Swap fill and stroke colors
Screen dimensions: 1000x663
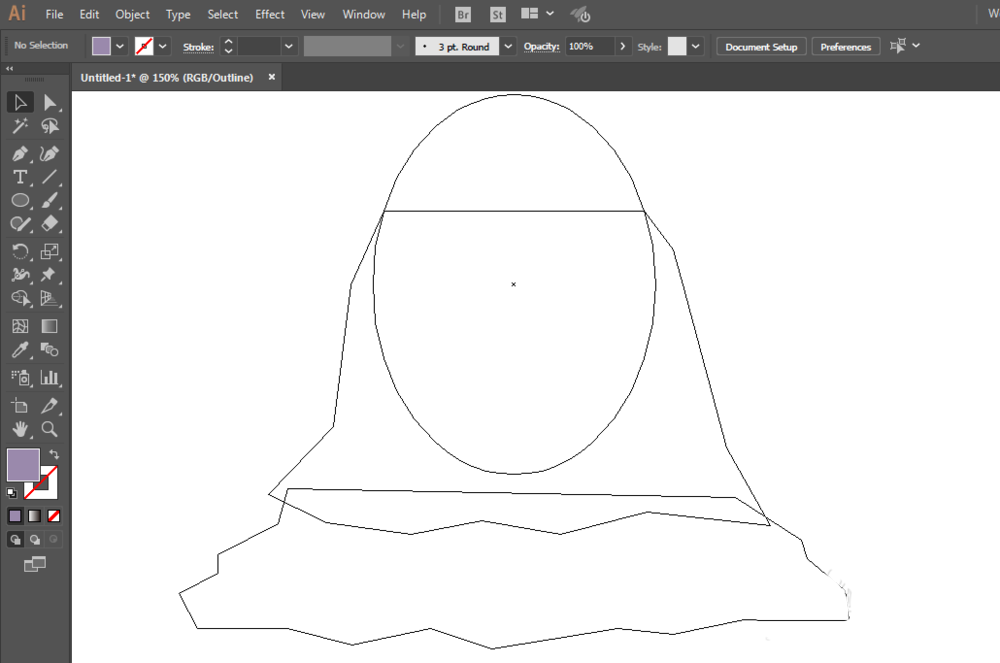pyautogui.click(x=54, y=455)
